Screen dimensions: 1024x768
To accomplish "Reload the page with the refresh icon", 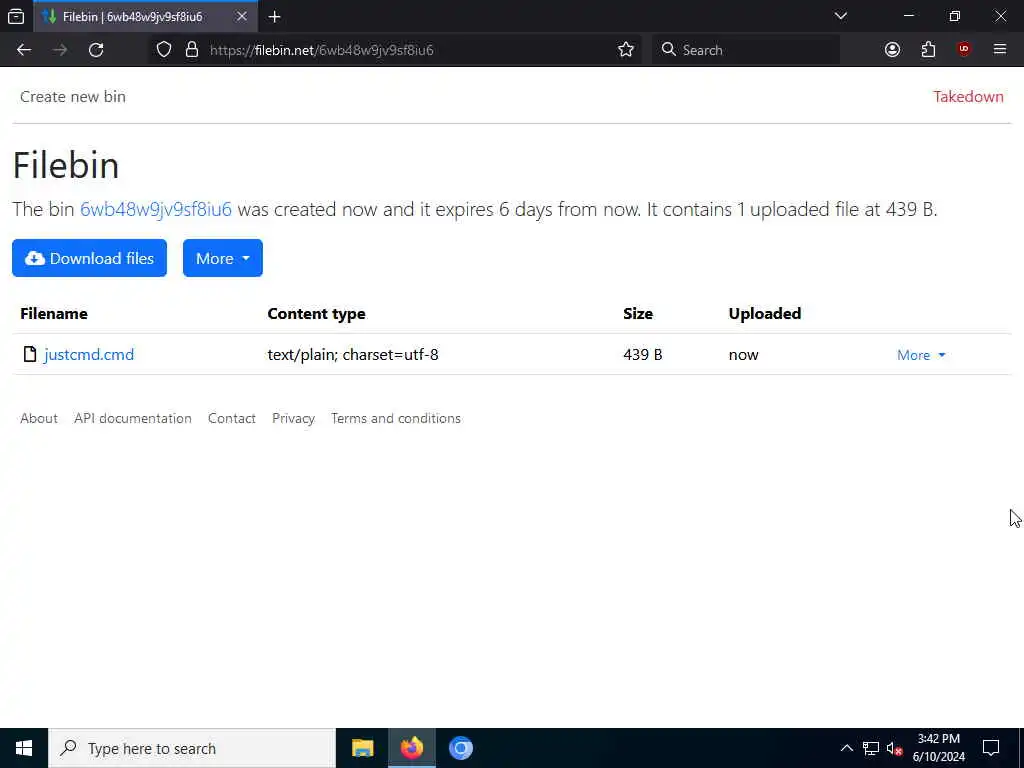I will coord(96,50).
